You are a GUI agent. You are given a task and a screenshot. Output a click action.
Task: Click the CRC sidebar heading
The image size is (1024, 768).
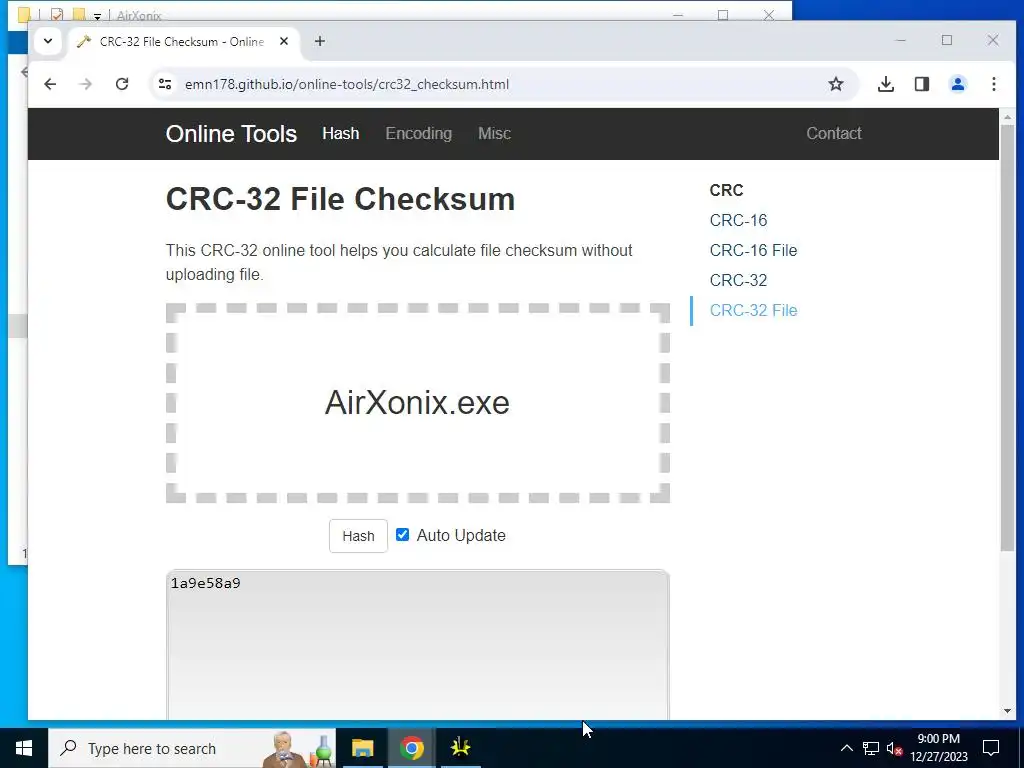726,190
